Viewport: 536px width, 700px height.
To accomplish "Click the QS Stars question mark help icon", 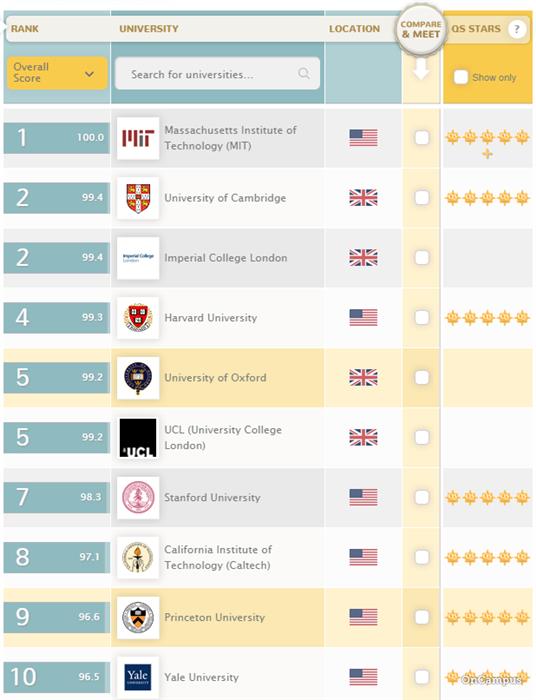I will tap(517, 29).
